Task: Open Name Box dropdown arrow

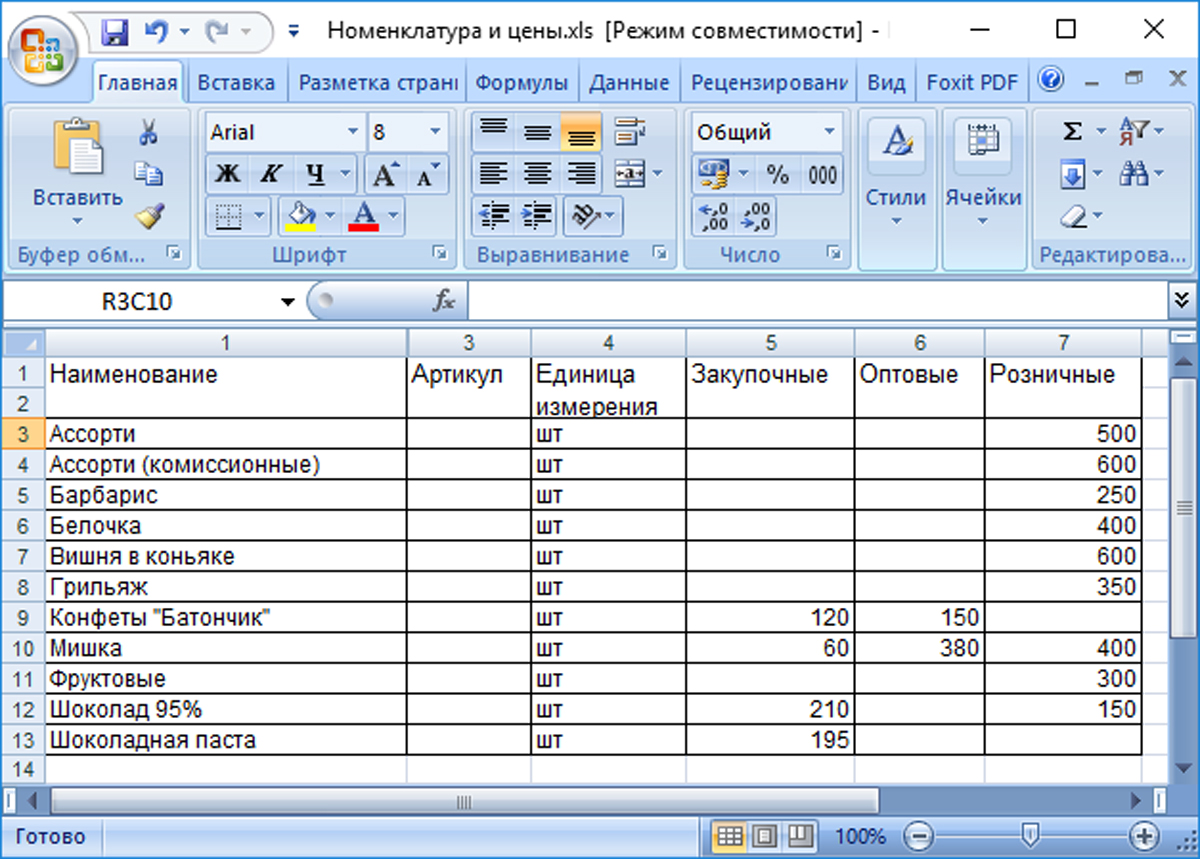Action: click(288, 301)
